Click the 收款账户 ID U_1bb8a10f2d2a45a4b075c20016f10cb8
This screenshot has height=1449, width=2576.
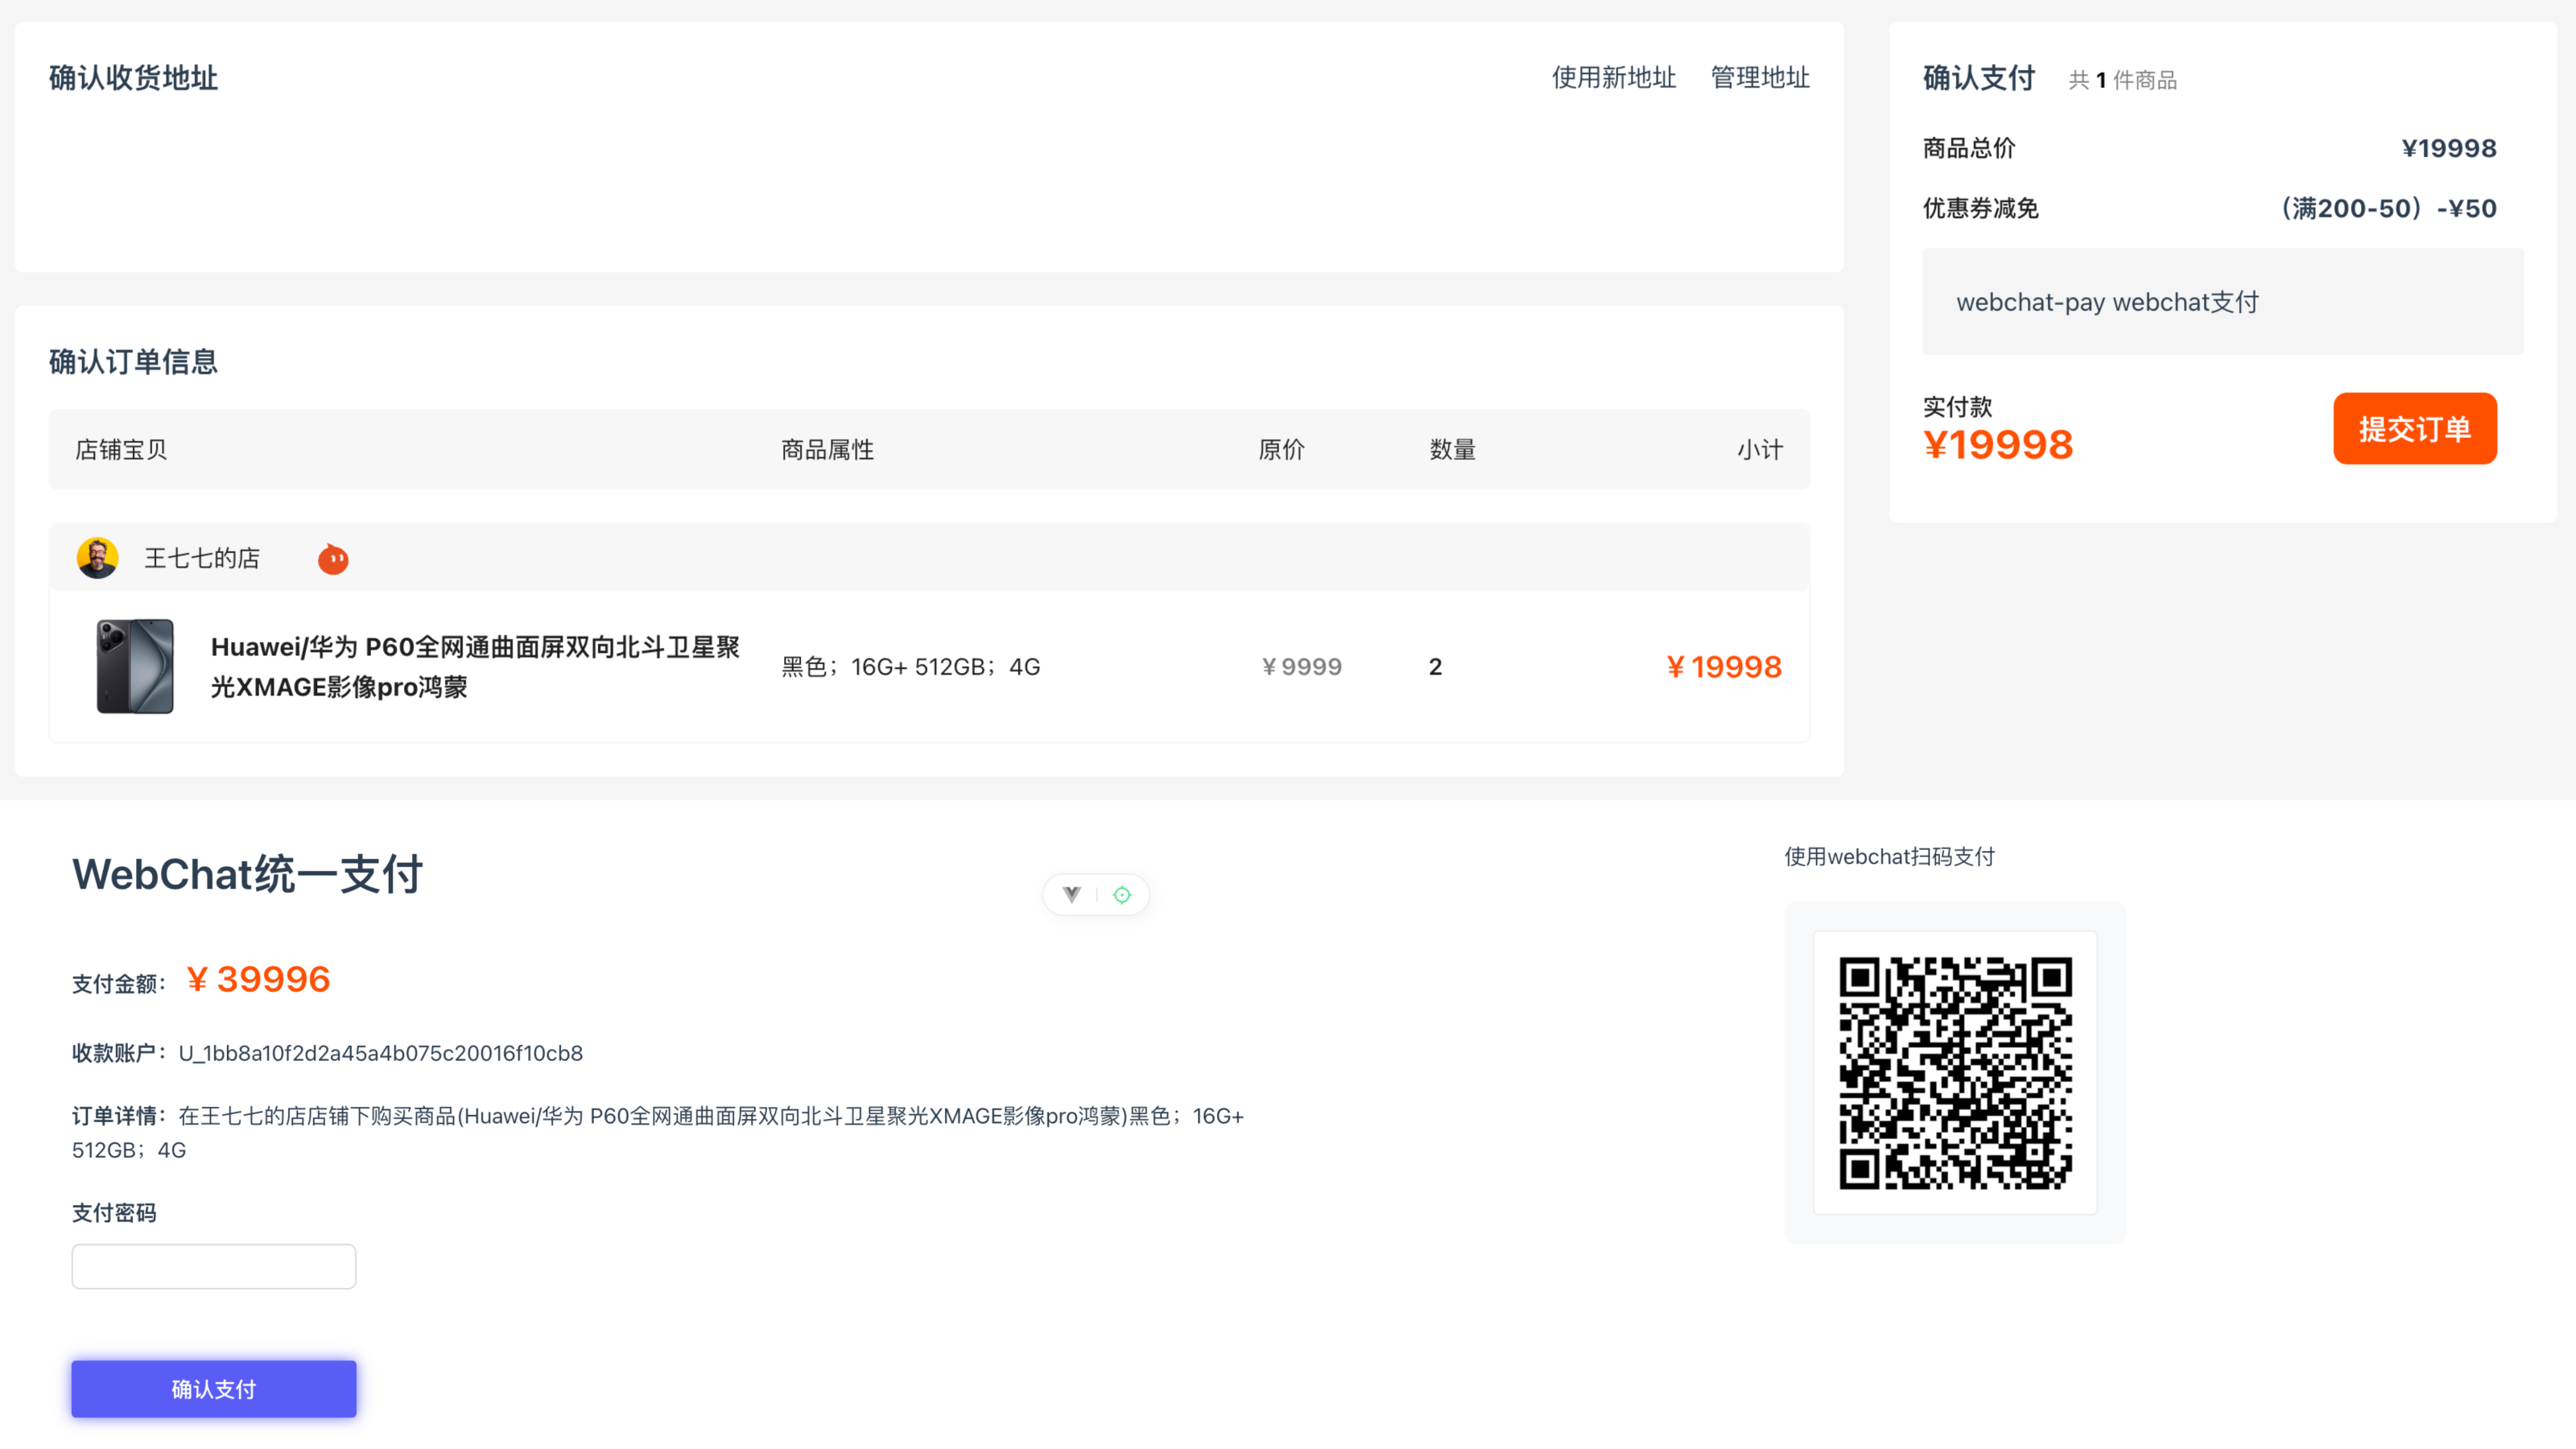point(380,1053)
